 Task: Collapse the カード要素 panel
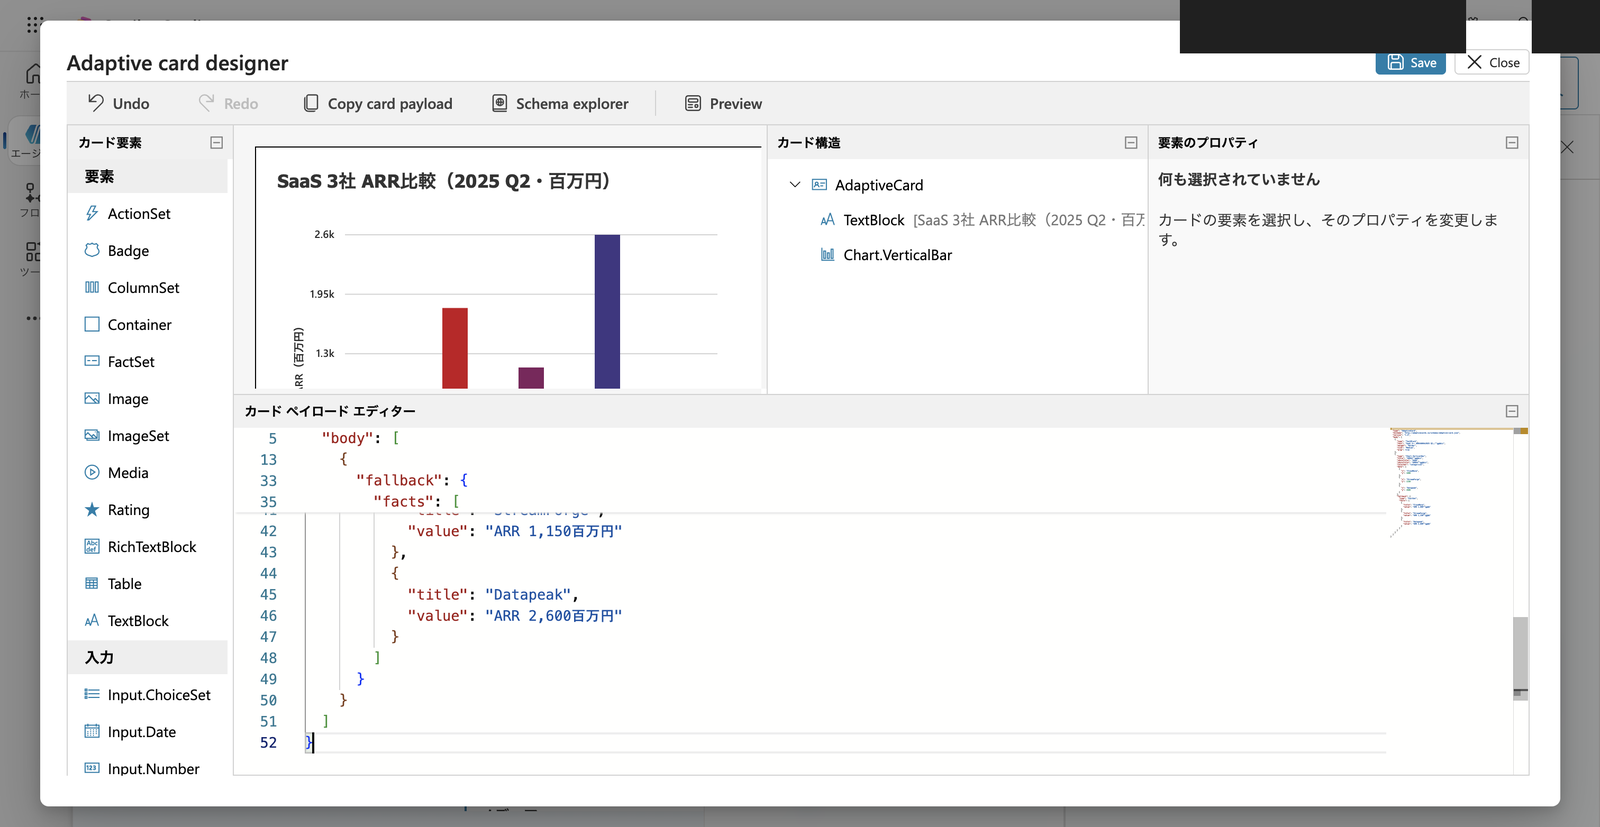click(x=216, y=143)
